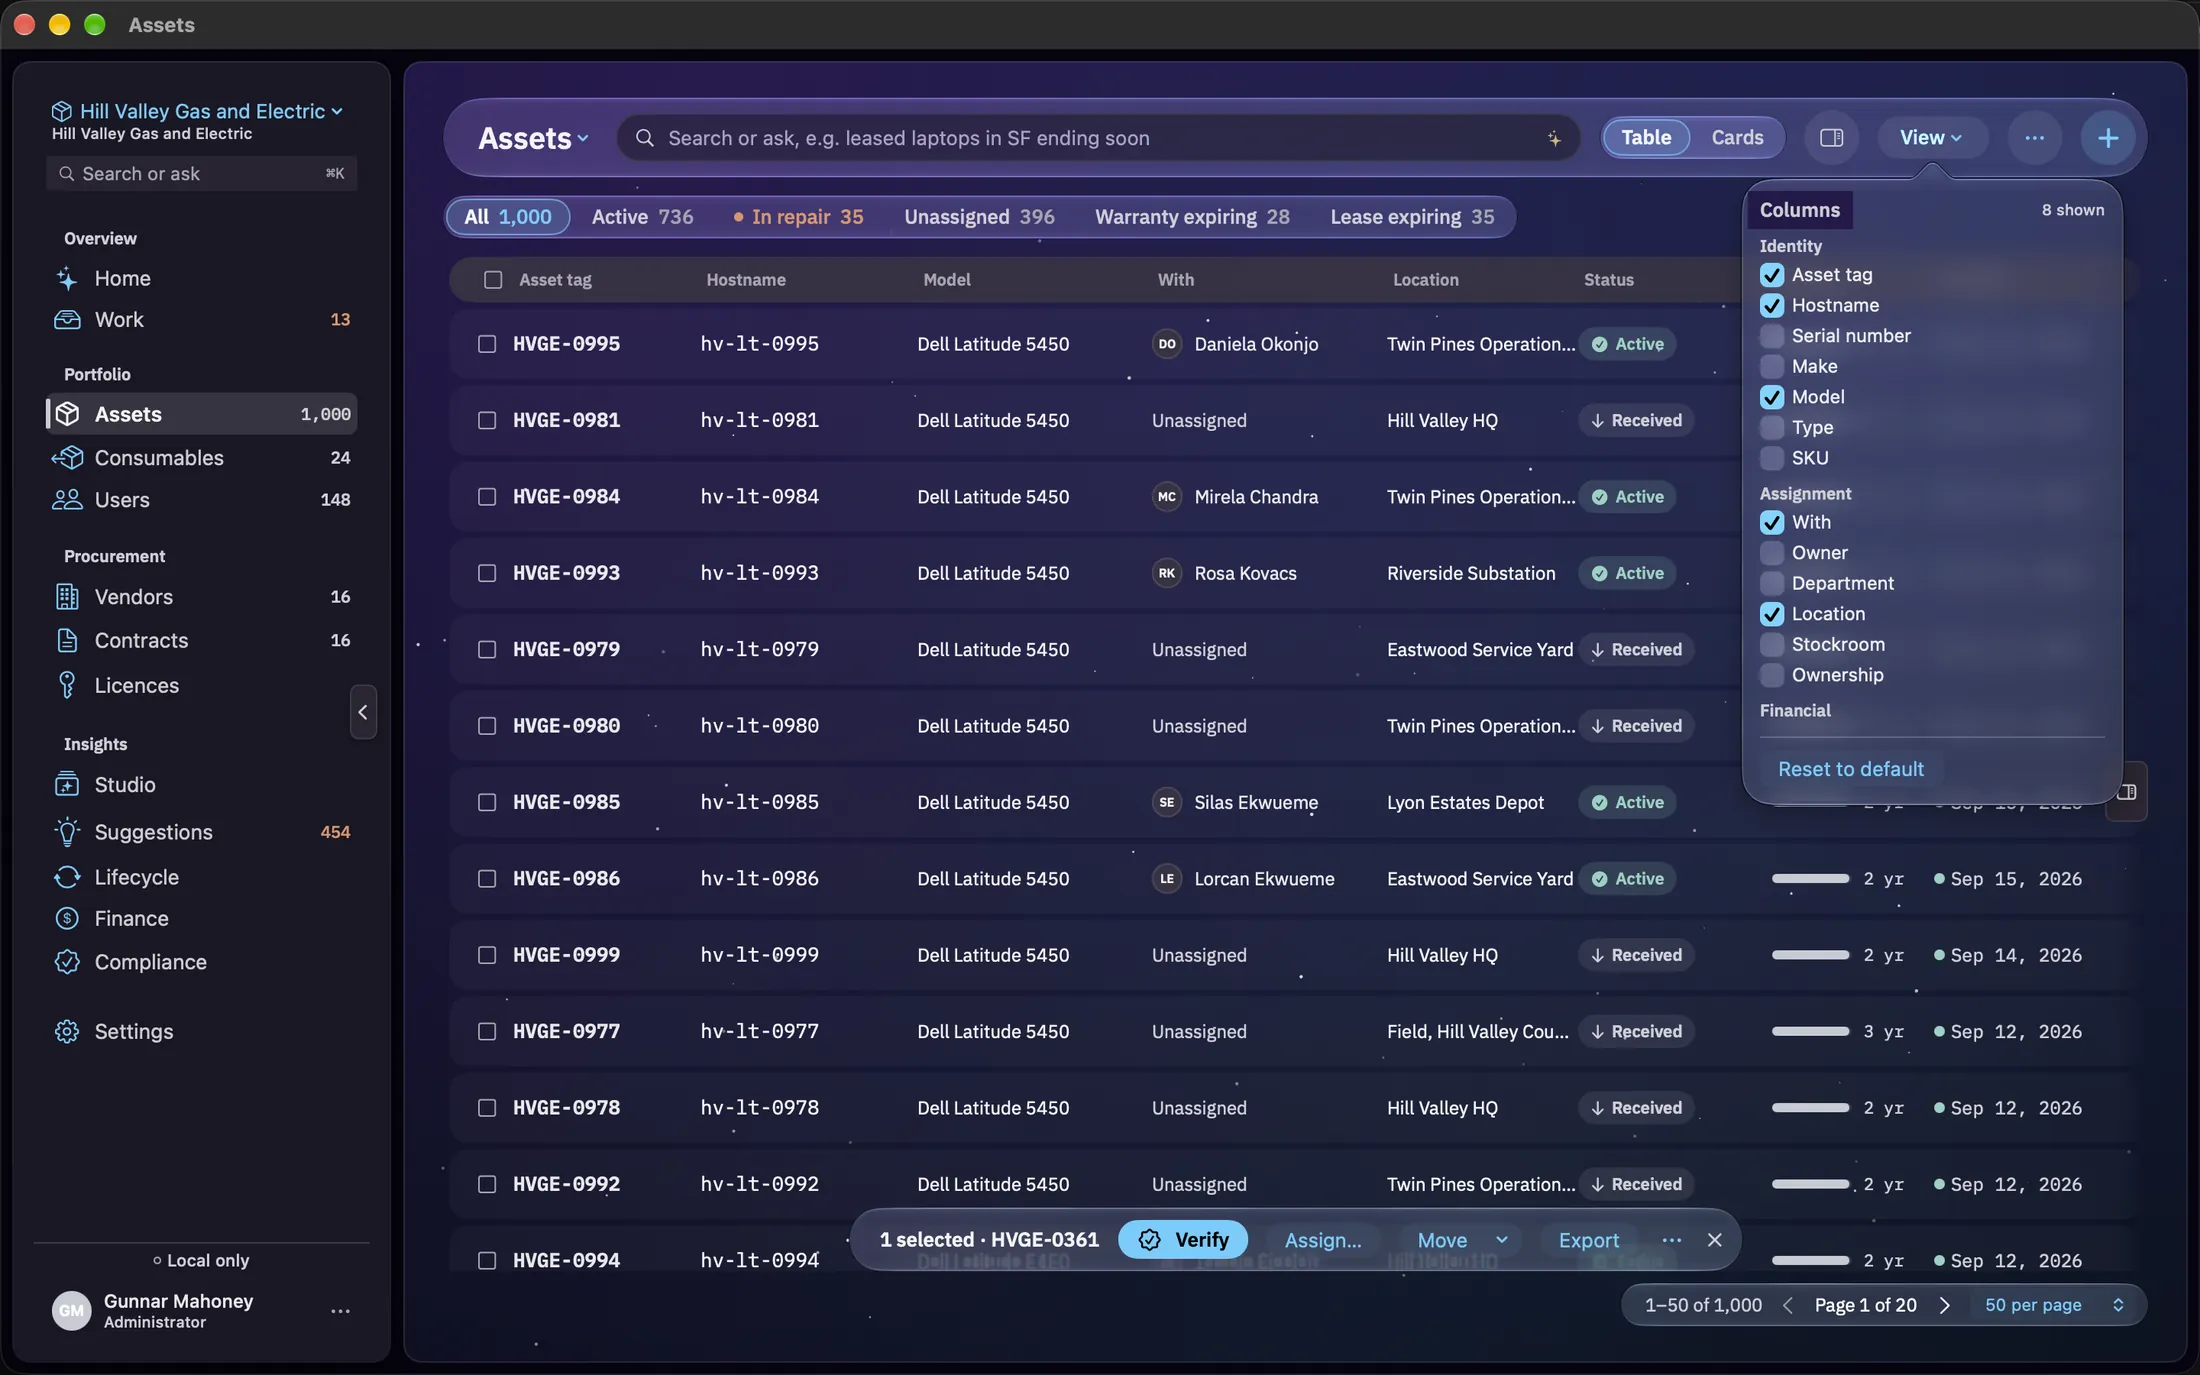Enable the Make column checkbox
The image size is (2200, 1375).
[1771, 367]
